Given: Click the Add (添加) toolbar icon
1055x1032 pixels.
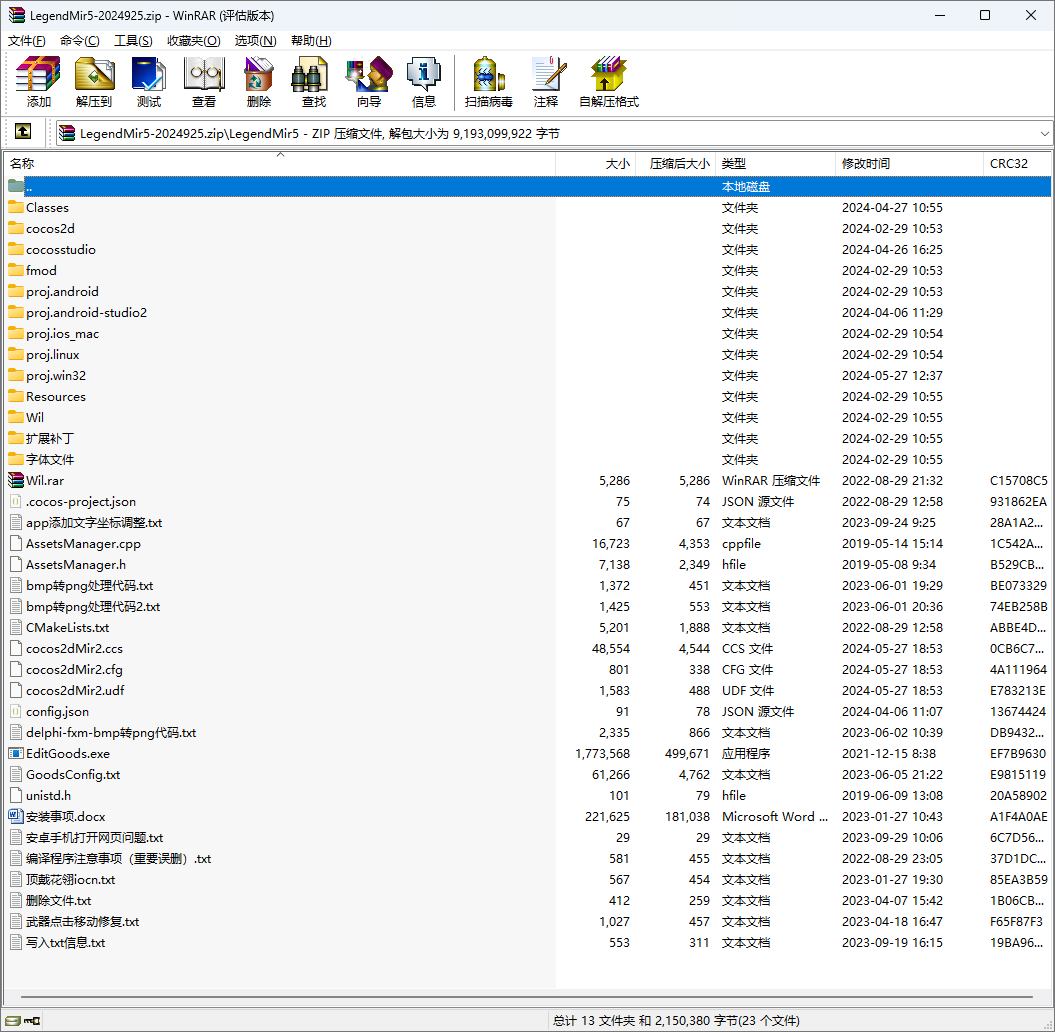Looking at the screenshot, I should point(38,74).
